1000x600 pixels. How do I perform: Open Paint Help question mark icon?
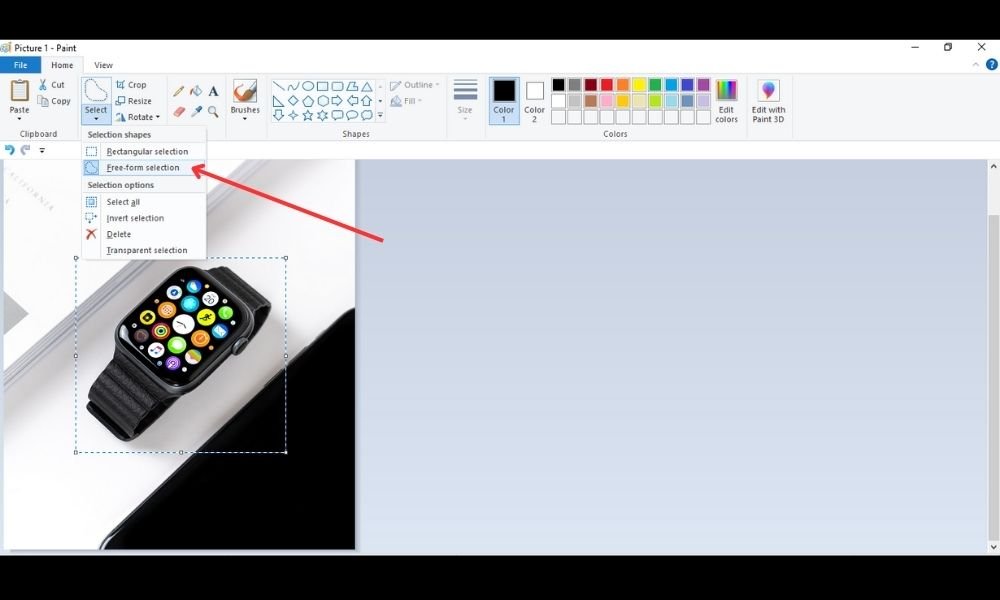click(992, 64)
